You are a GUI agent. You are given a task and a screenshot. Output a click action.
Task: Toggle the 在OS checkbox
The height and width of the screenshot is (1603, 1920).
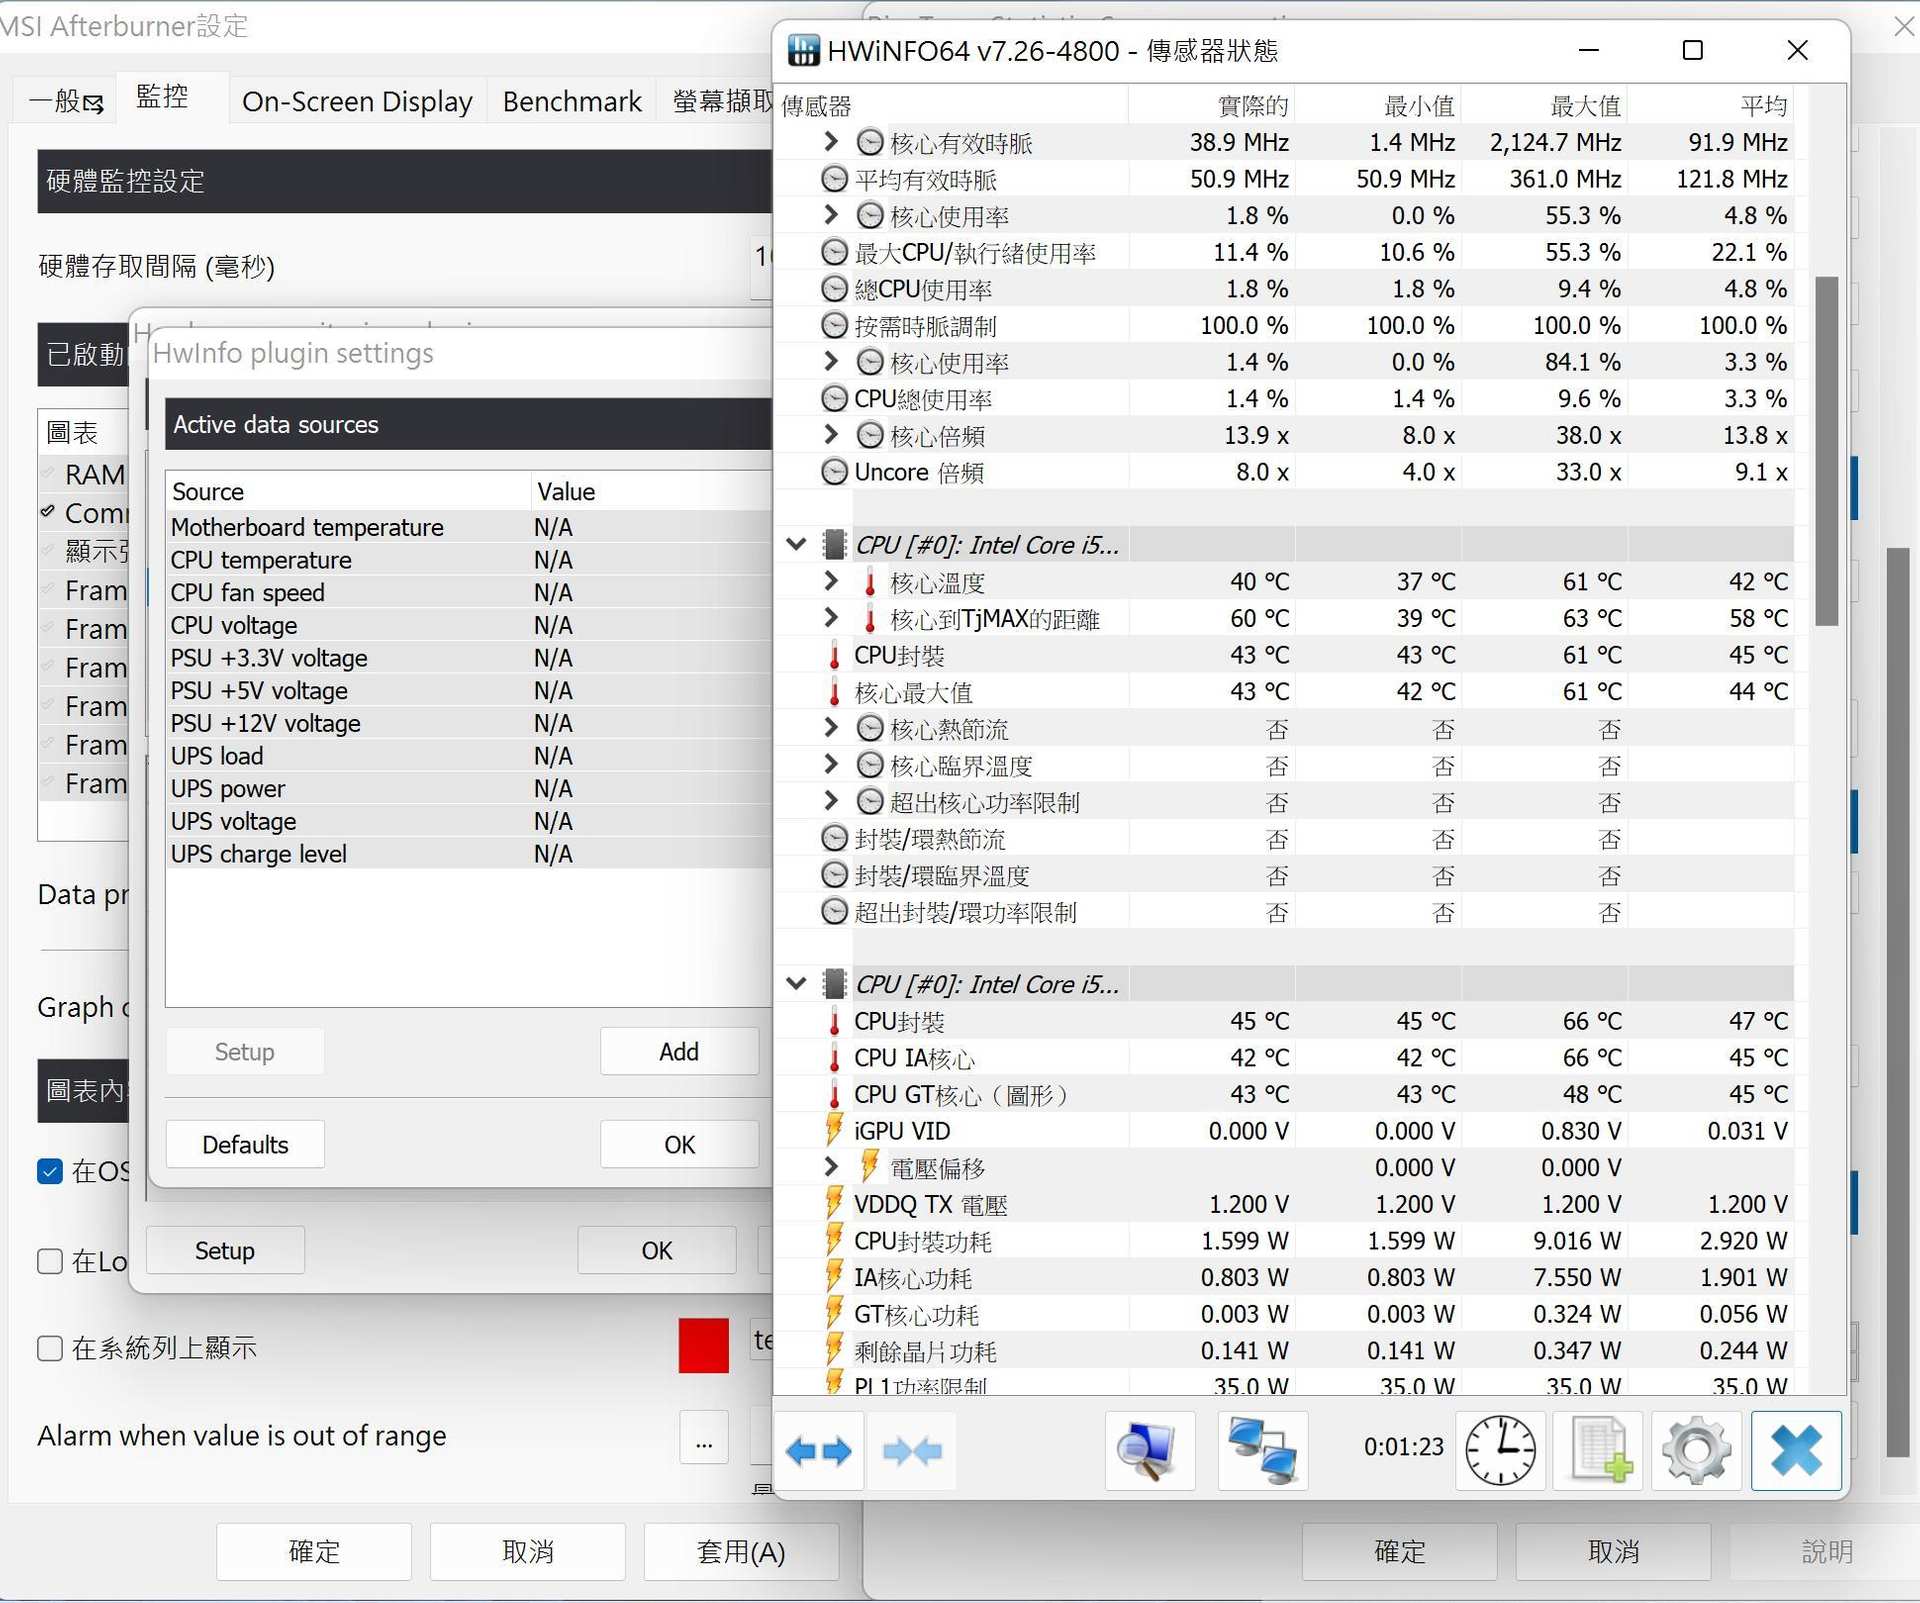click(x=50, y=1171)
